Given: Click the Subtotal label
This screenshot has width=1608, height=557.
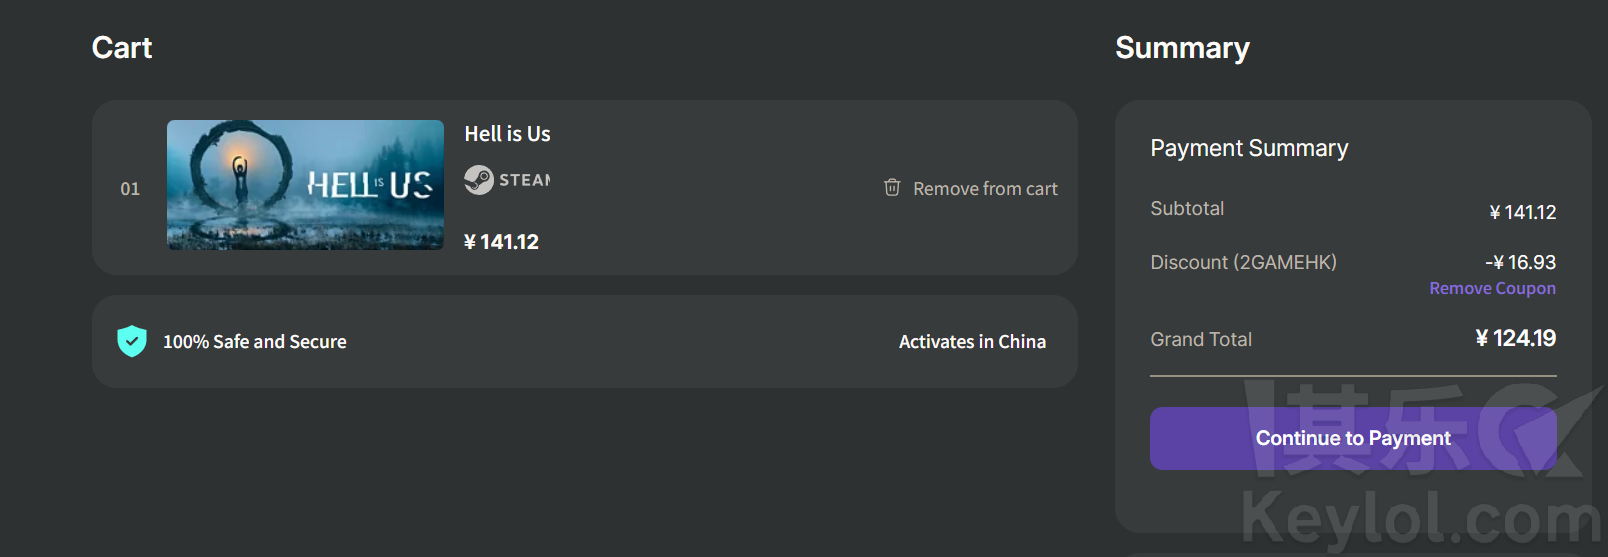Looking at the screenshot, I should pyautogui.click(x=1187, y=209).
